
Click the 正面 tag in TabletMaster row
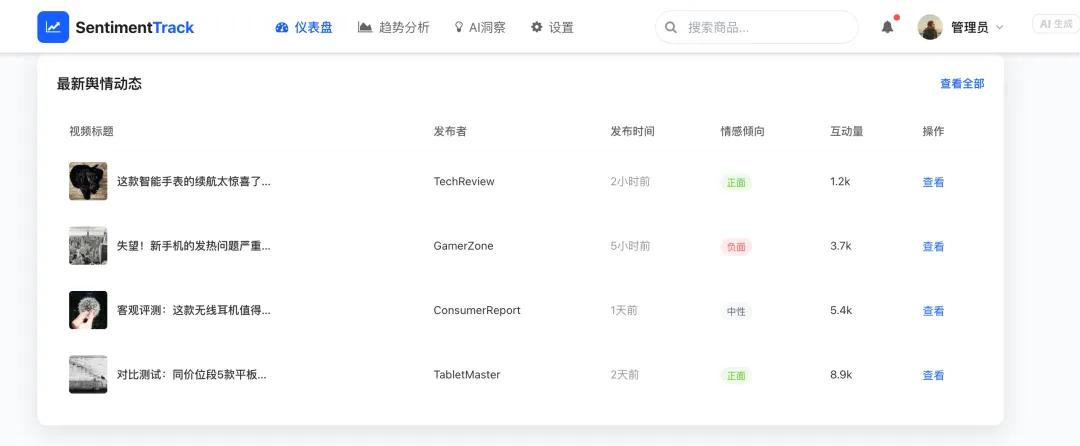point(736,376)
